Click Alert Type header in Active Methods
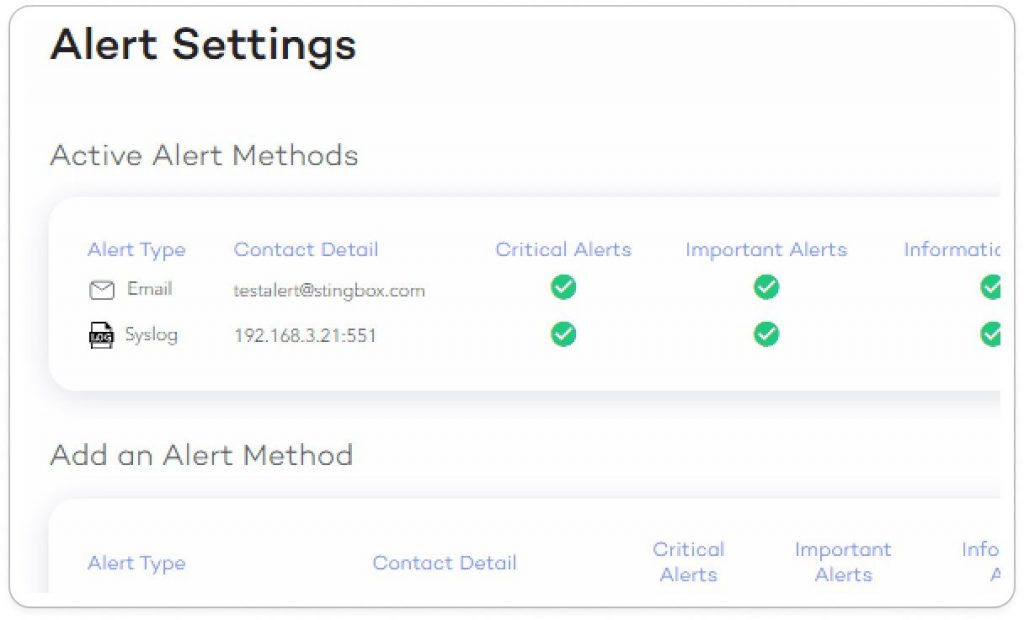The width and height of the screenshot is (1024, 620). (136, 250)
